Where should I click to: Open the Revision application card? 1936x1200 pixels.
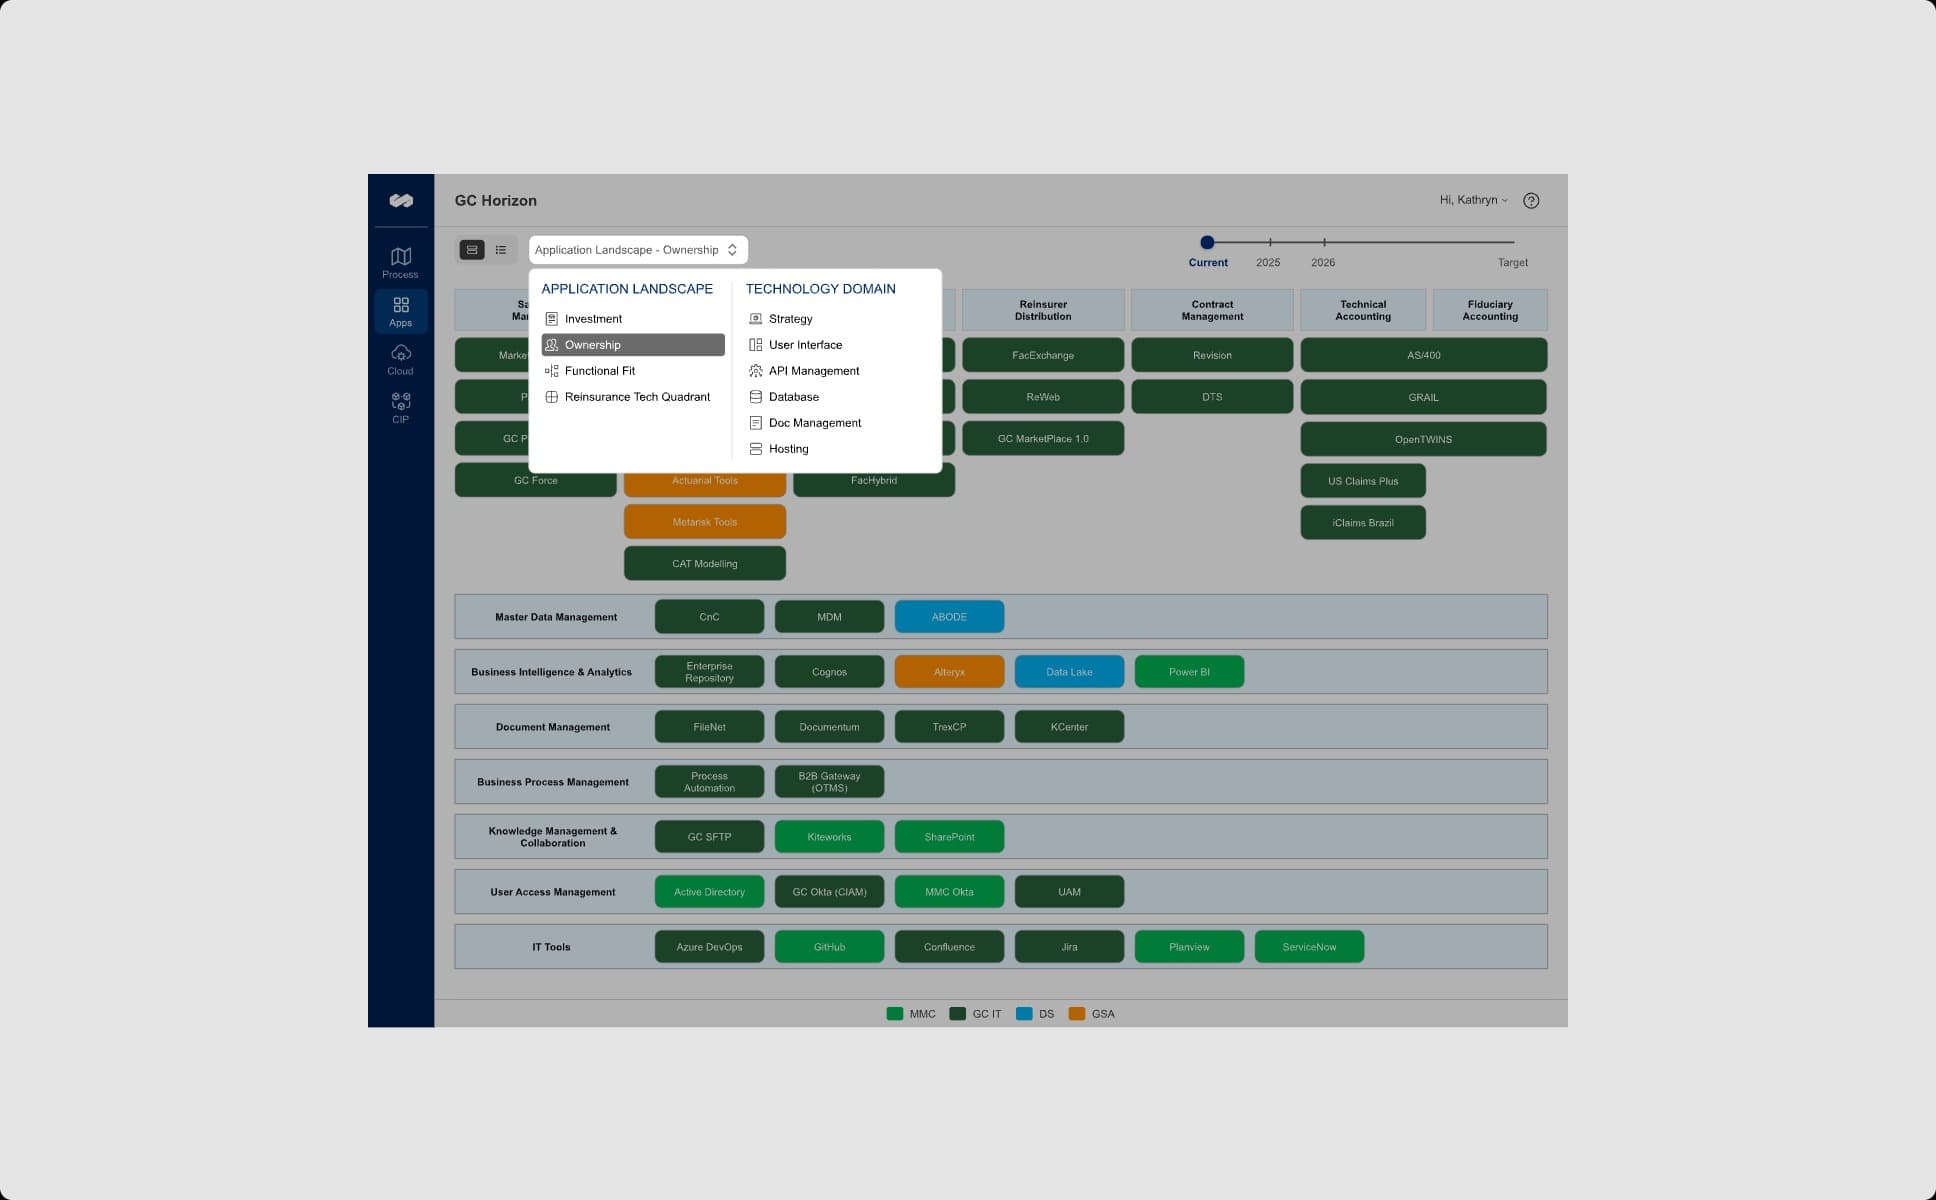tap(1212, 355)
